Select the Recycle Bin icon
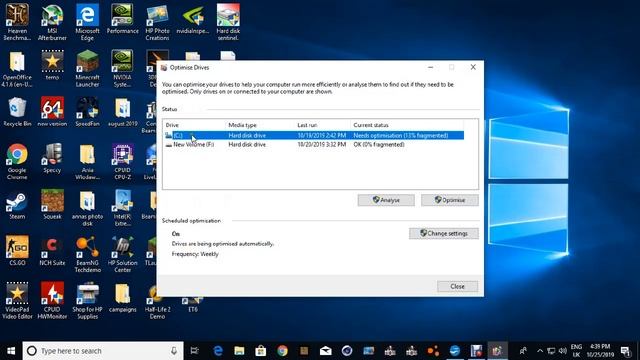Viewport: 640px width, 360px height. tap(17, 112)
